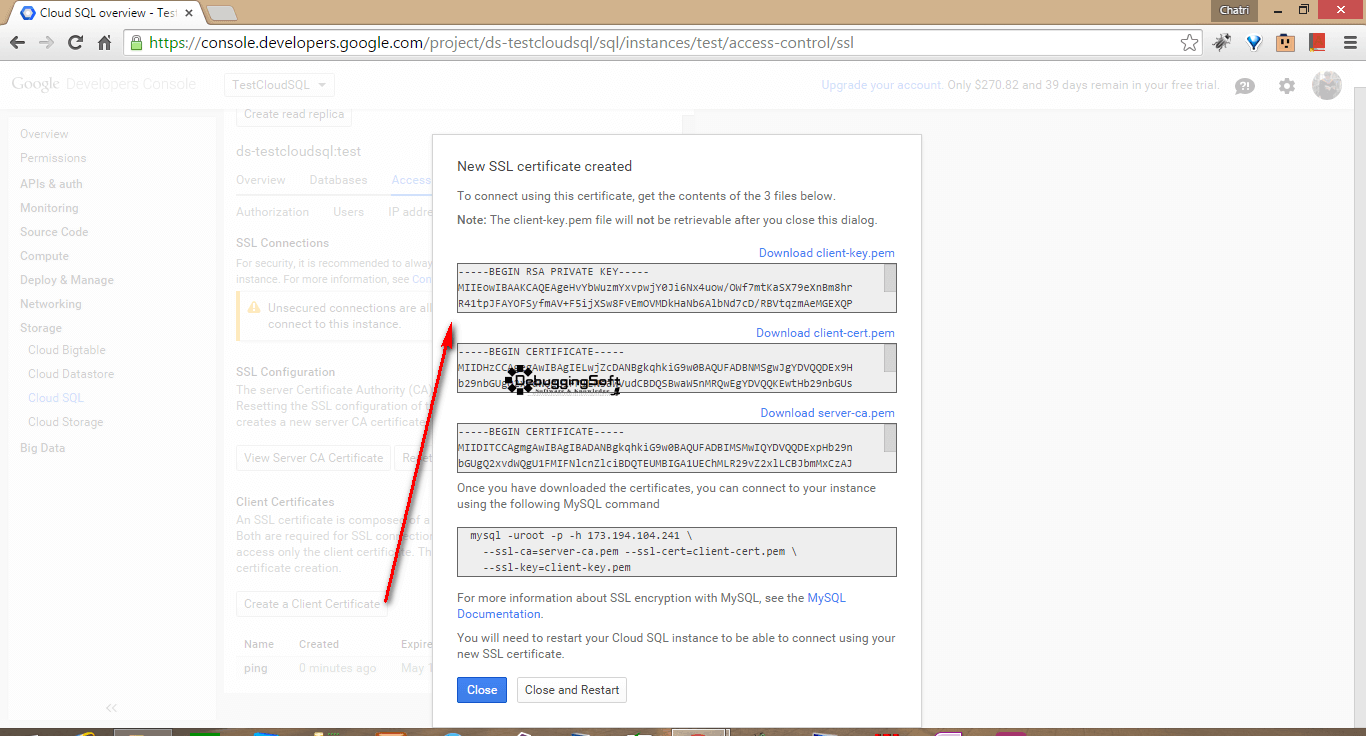Open the MySQL Documentation link
Viewport: 1366px width, 736px height.
click(652, 606)
